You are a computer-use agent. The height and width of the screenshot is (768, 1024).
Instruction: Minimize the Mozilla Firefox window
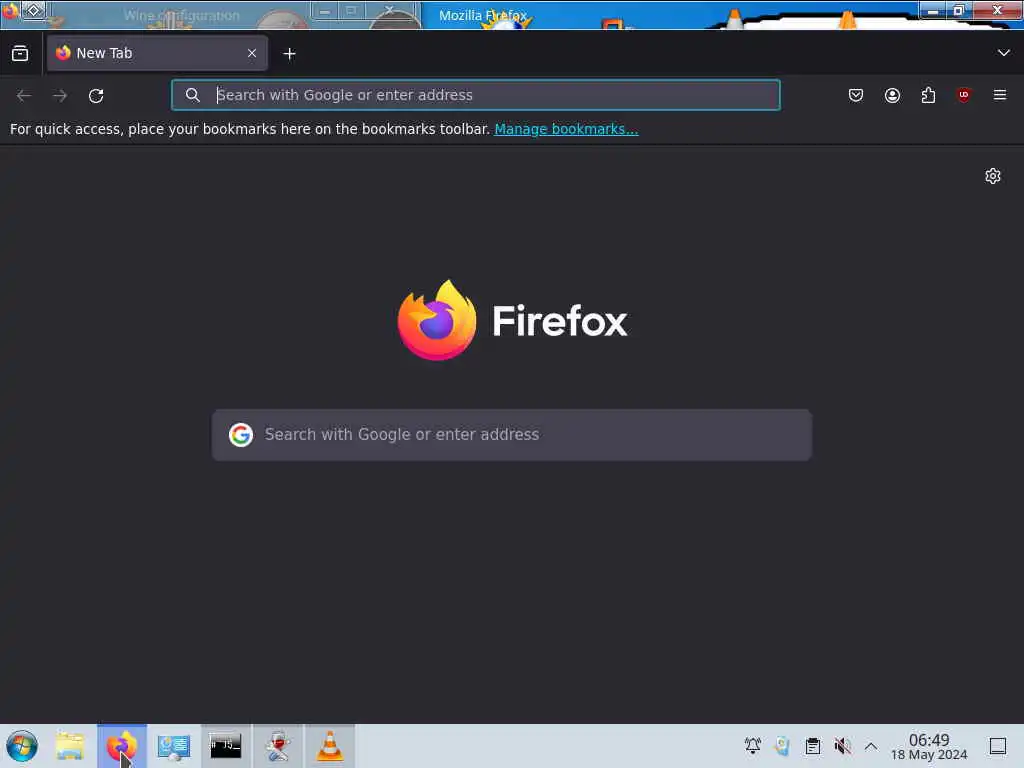[933, 10]
